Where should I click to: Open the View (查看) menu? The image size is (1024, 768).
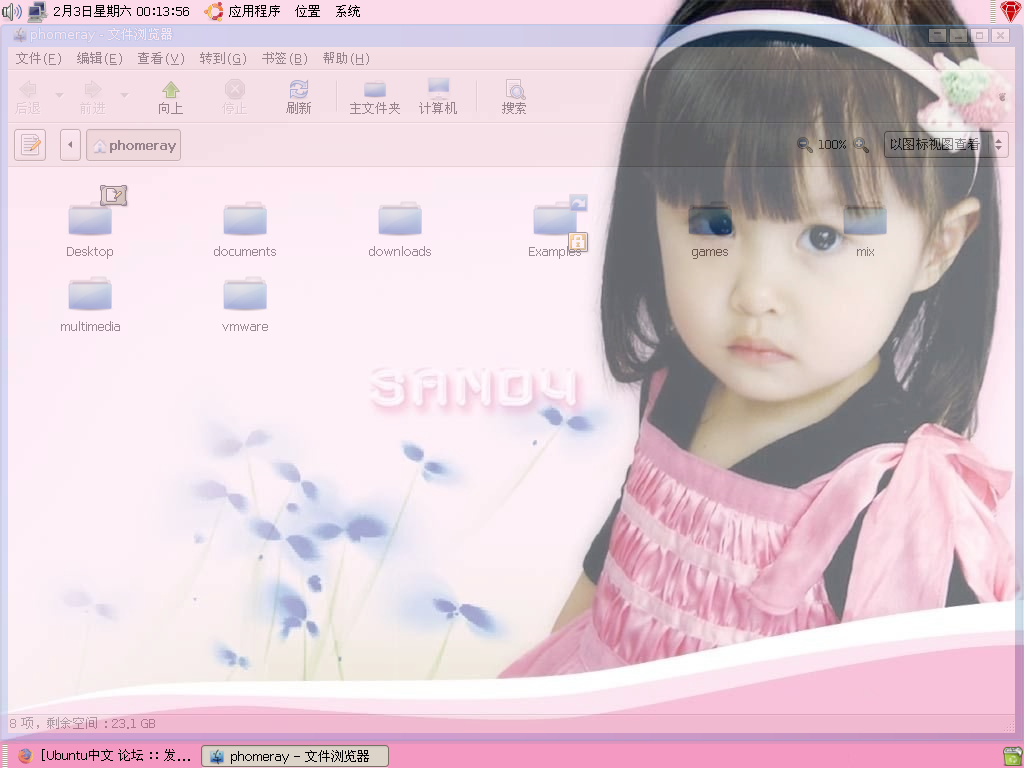point(161,59)
